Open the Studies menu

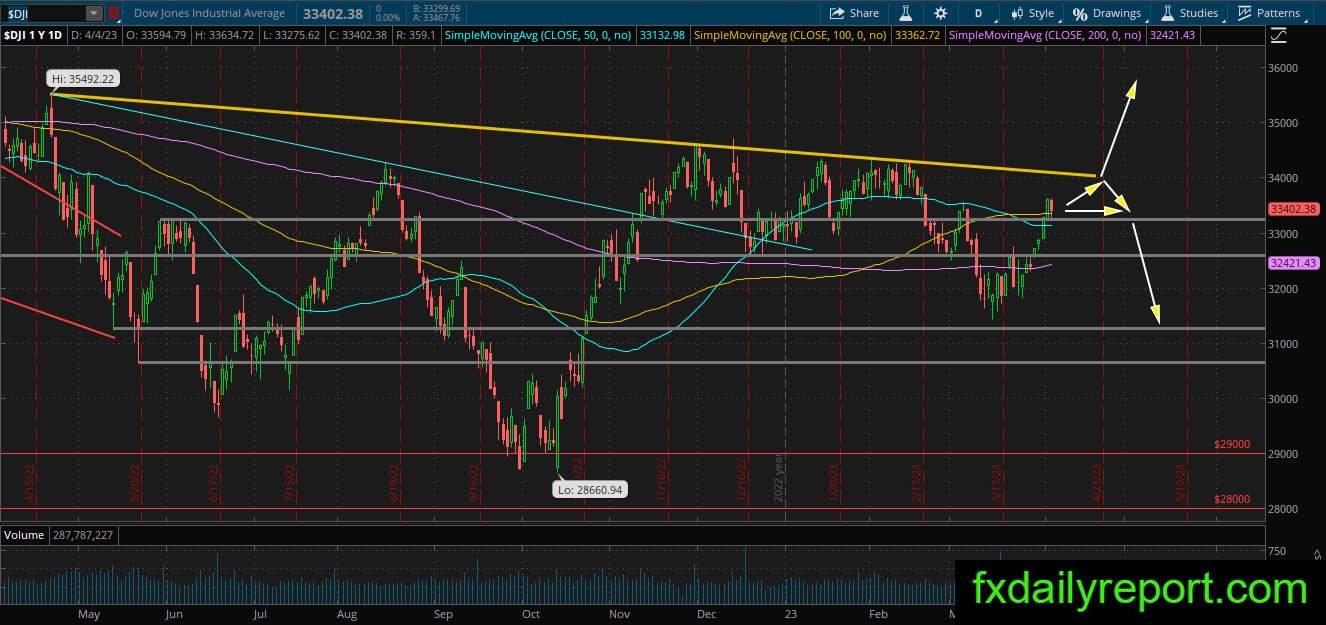pos(1189,13)
